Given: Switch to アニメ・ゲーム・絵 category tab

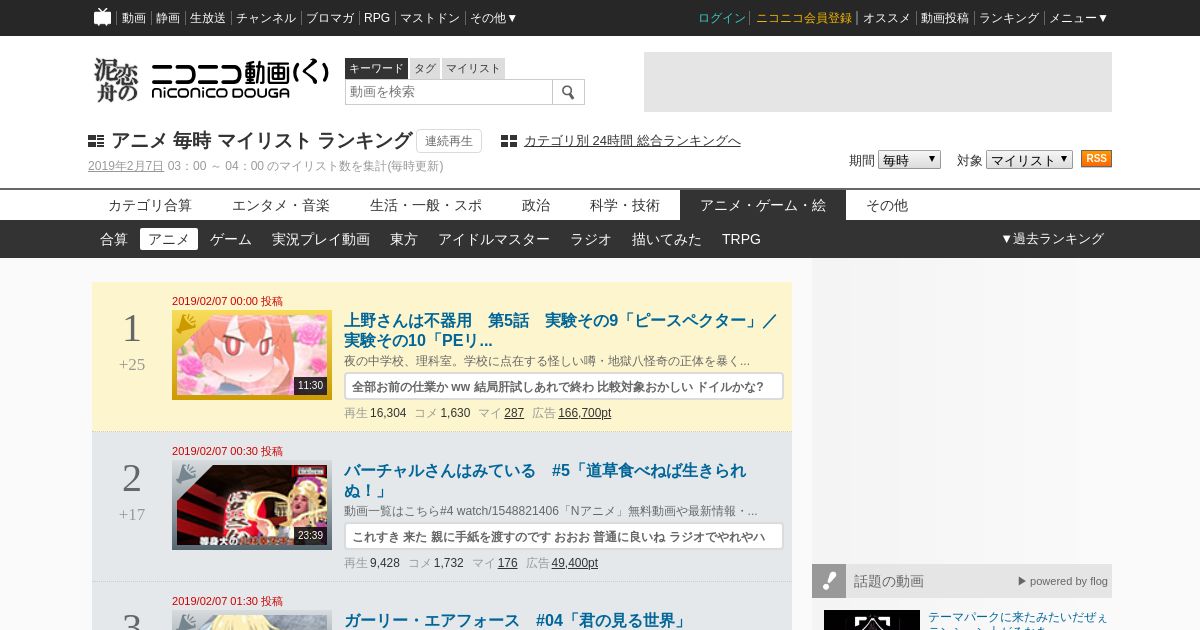Looking at the screenshot, I should [763, 205].
